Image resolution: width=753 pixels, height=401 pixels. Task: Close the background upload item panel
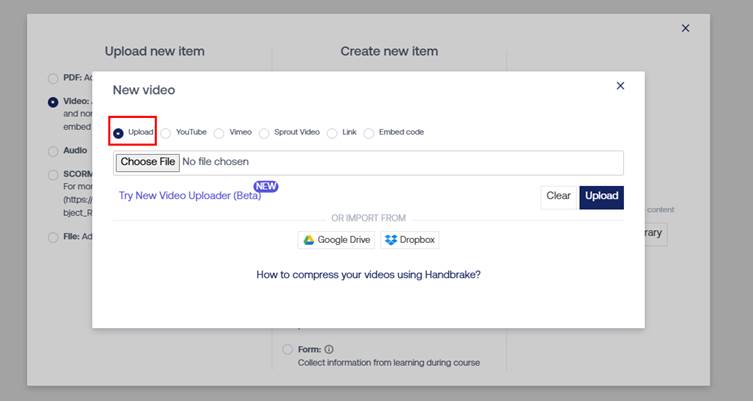[x=685, y=28]
